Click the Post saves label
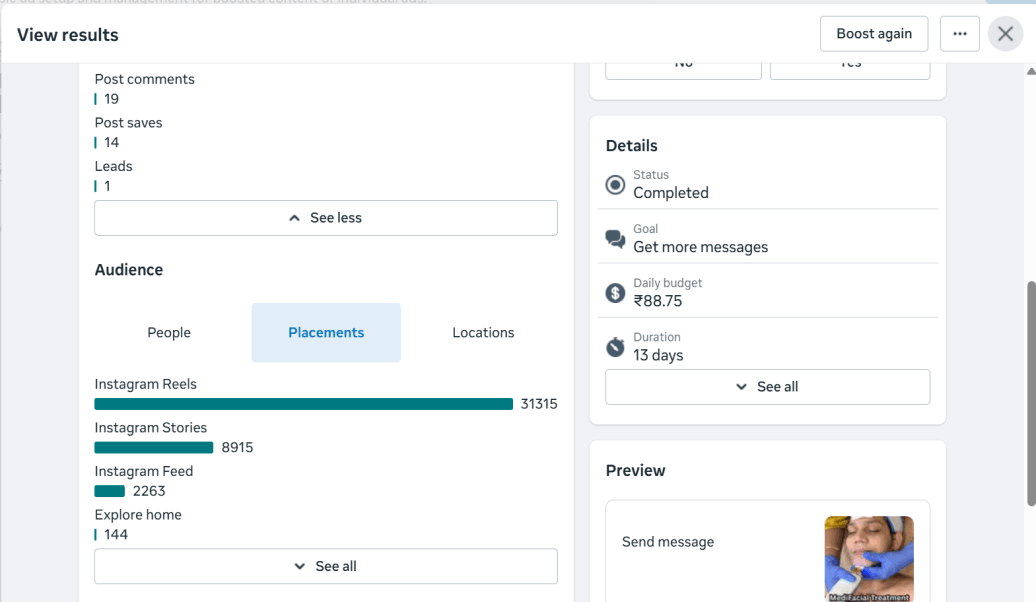 pyautogui.click(x=128, y=123)
